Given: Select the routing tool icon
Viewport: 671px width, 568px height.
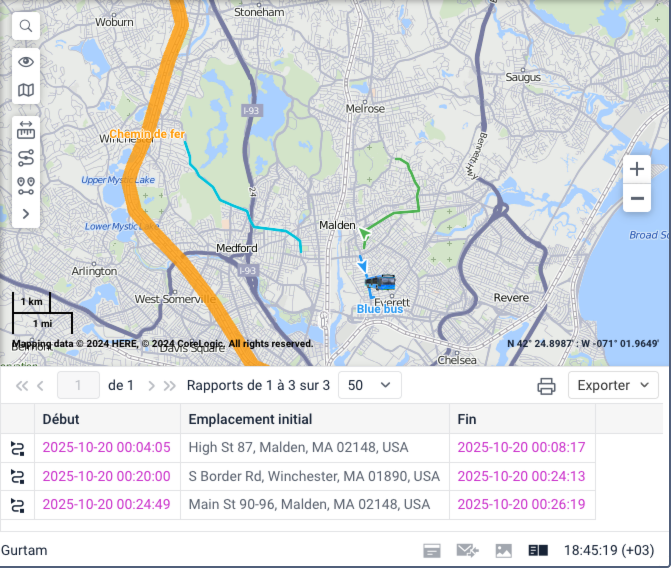Looking at the screenshot, I should point(26,158).
